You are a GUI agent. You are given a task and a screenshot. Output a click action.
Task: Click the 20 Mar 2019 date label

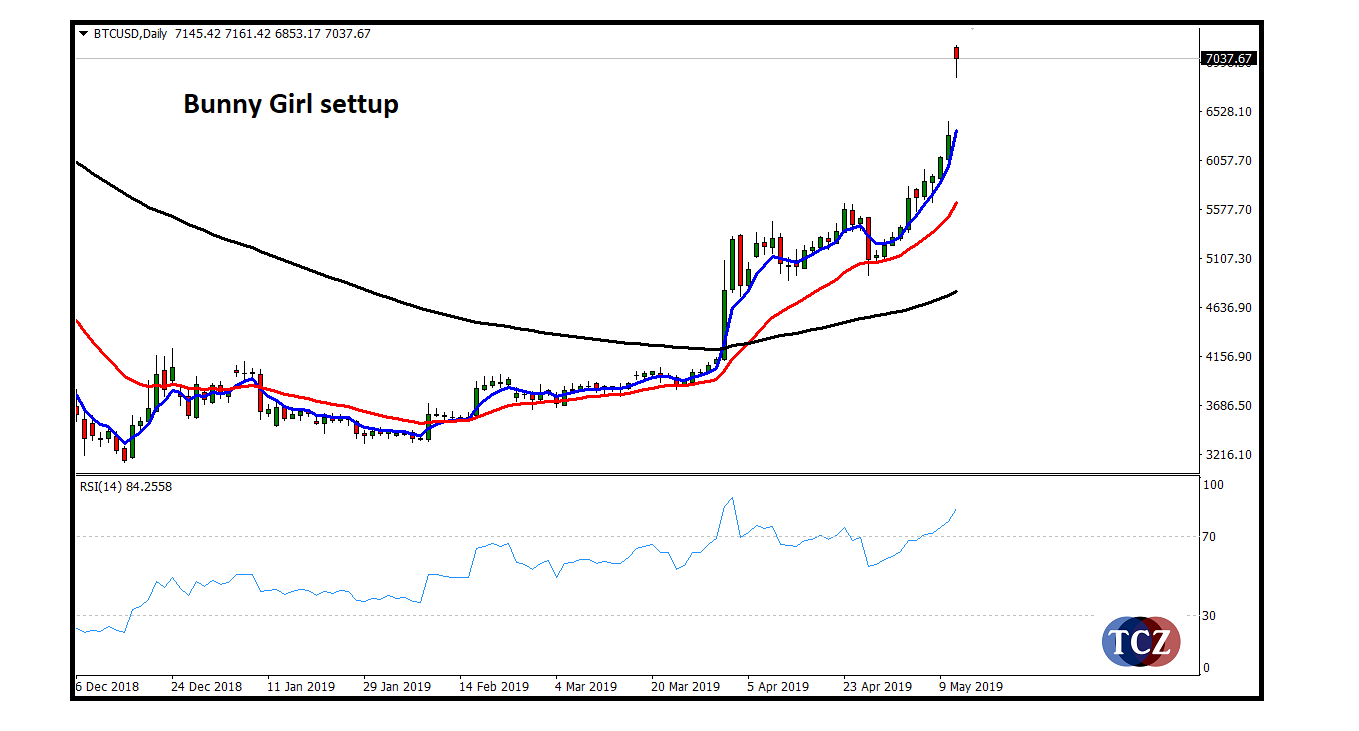tap(686, 687)
